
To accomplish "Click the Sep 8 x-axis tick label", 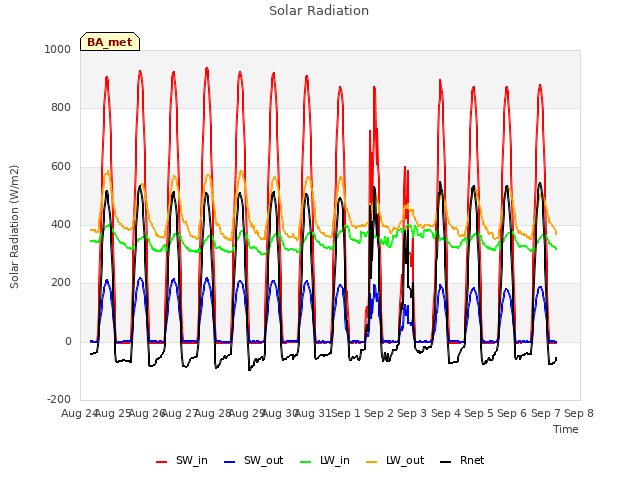I will click(579, 413).
